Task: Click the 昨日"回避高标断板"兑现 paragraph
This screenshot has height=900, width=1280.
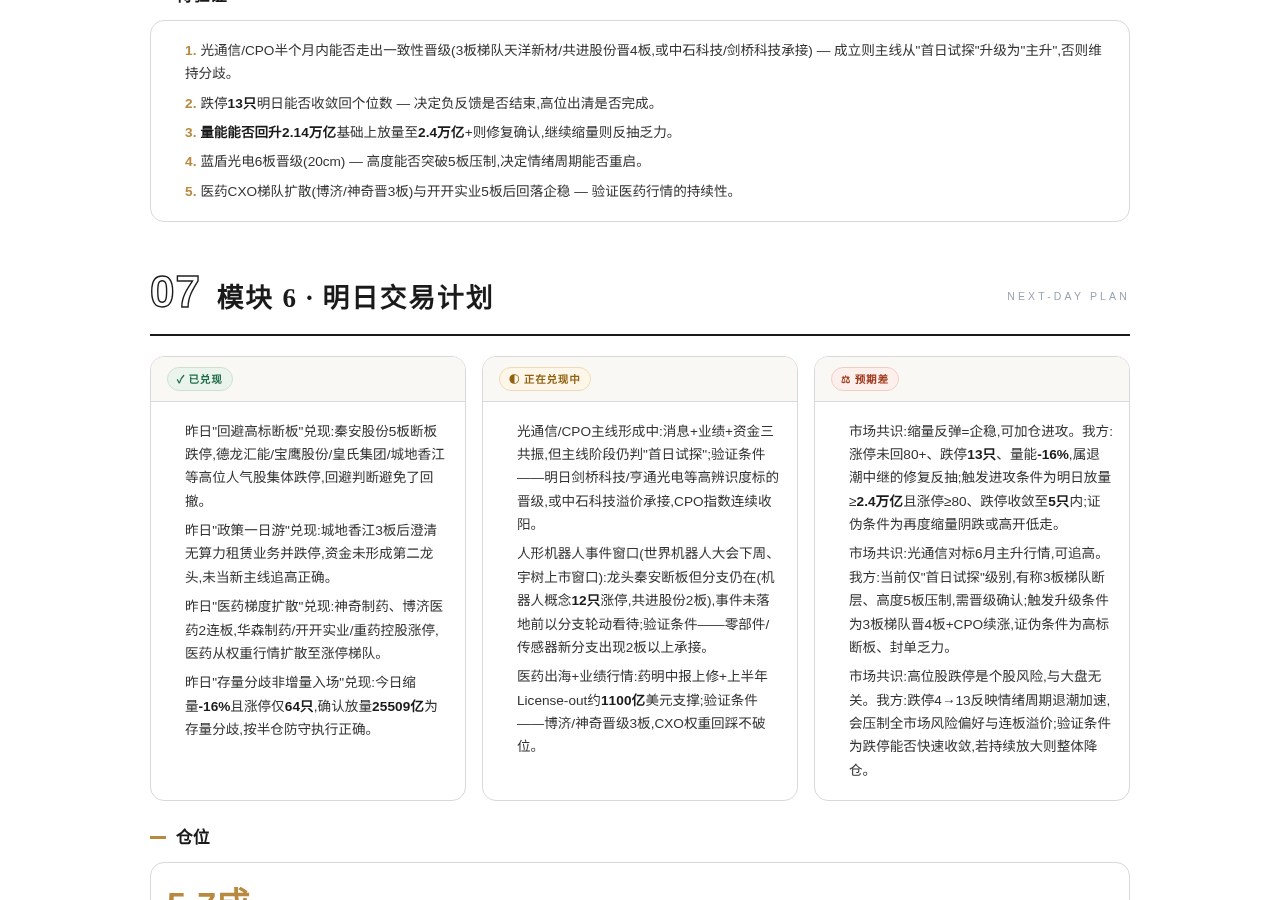Action: pyautogui.click(x=315, y=466)
